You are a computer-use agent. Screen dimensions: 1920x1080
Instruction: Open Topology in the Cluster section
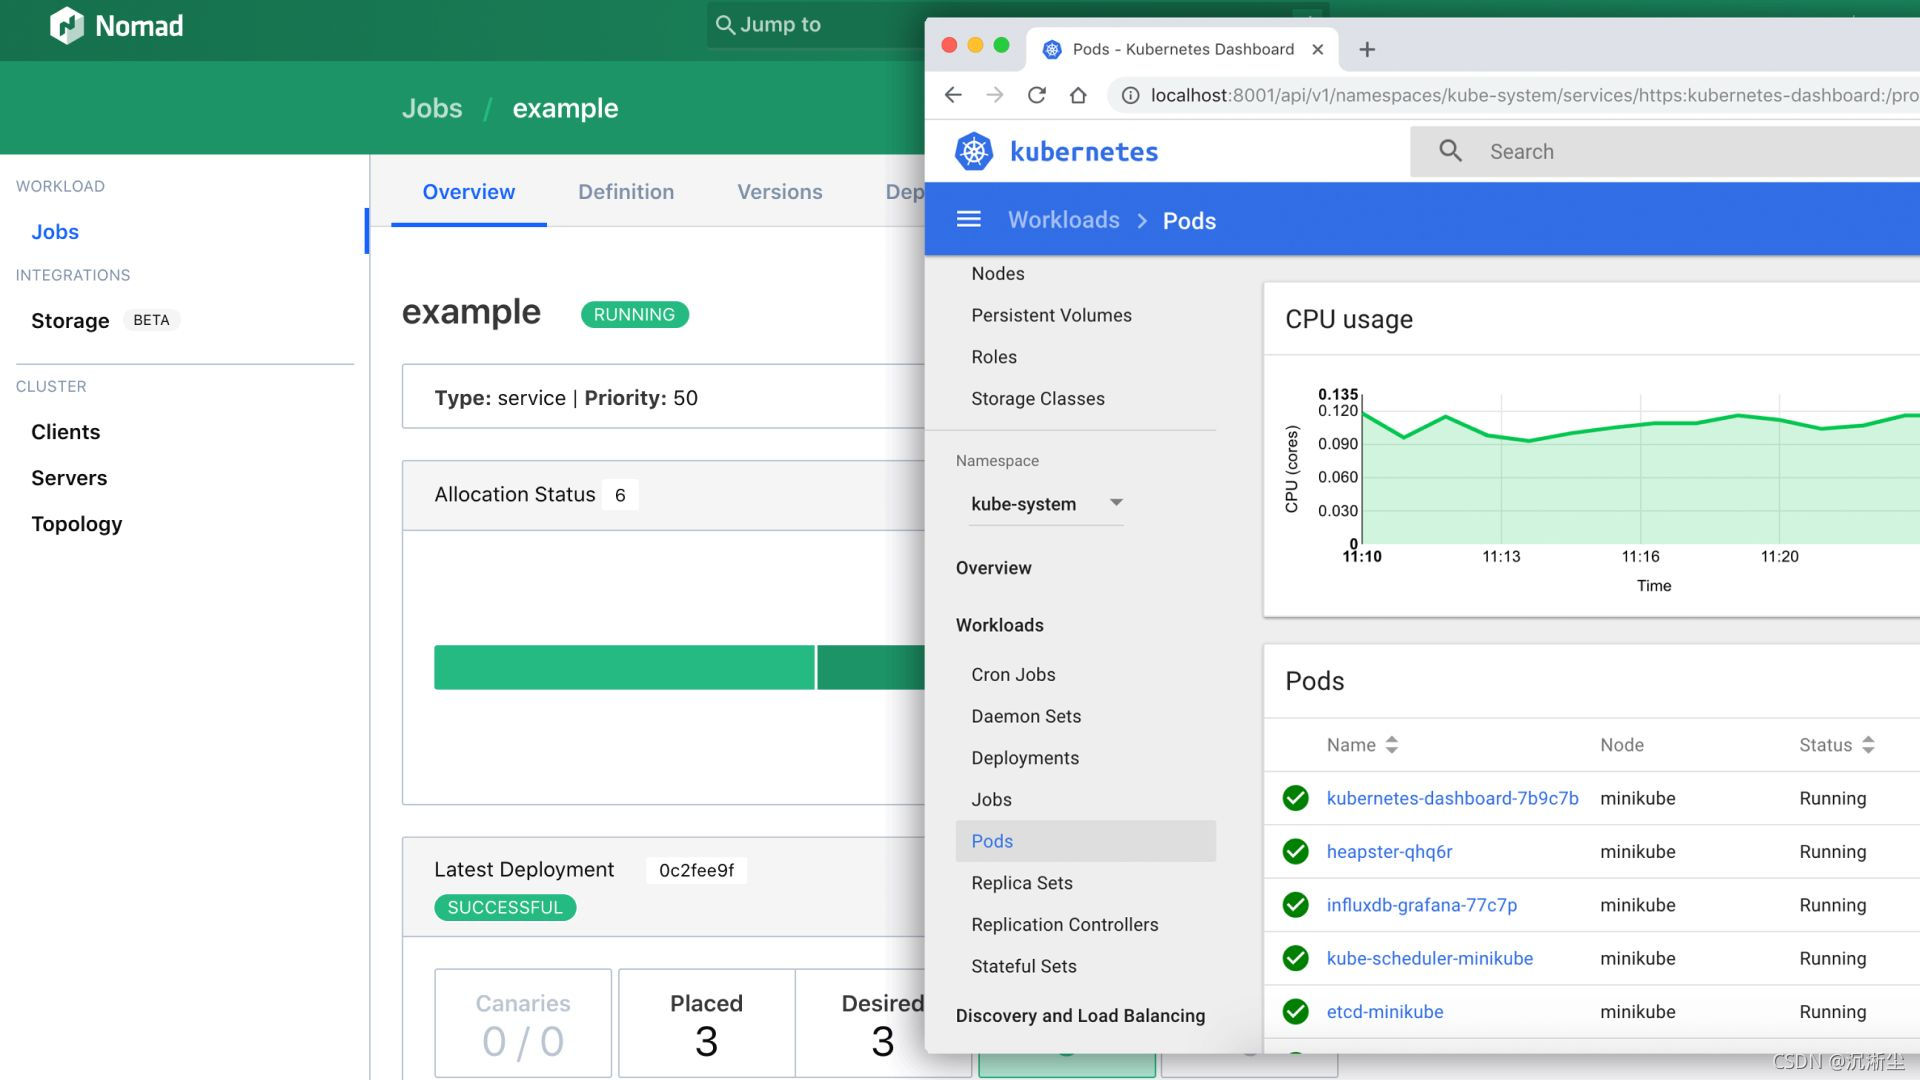point(76,524)
